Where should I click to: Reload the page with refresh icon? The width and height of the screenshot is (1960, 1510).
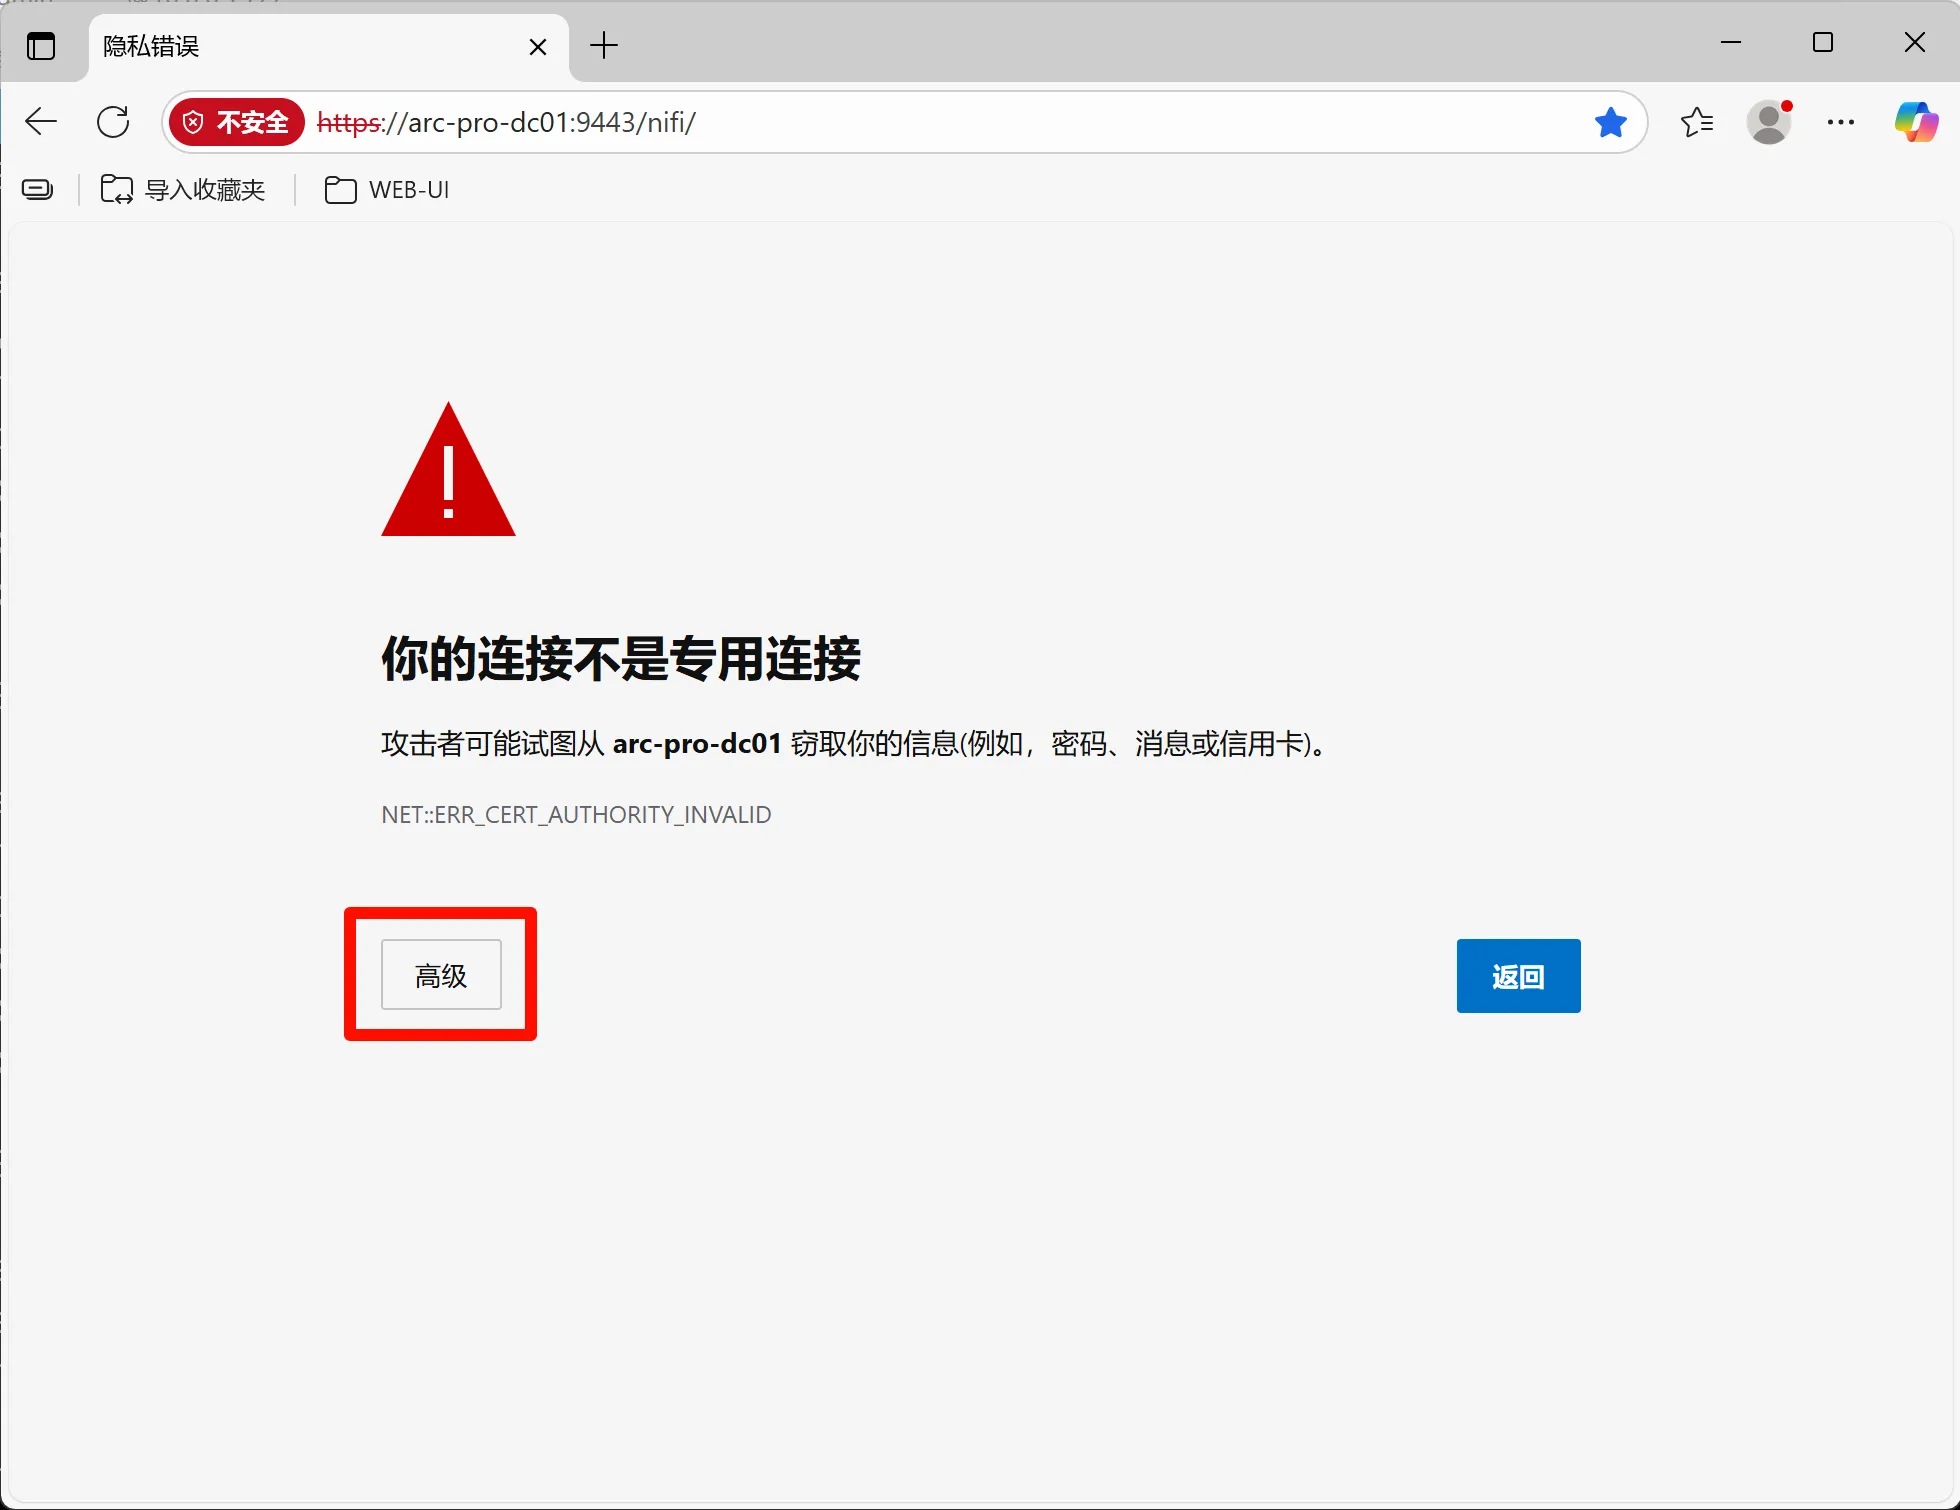(x=113, y=122)
